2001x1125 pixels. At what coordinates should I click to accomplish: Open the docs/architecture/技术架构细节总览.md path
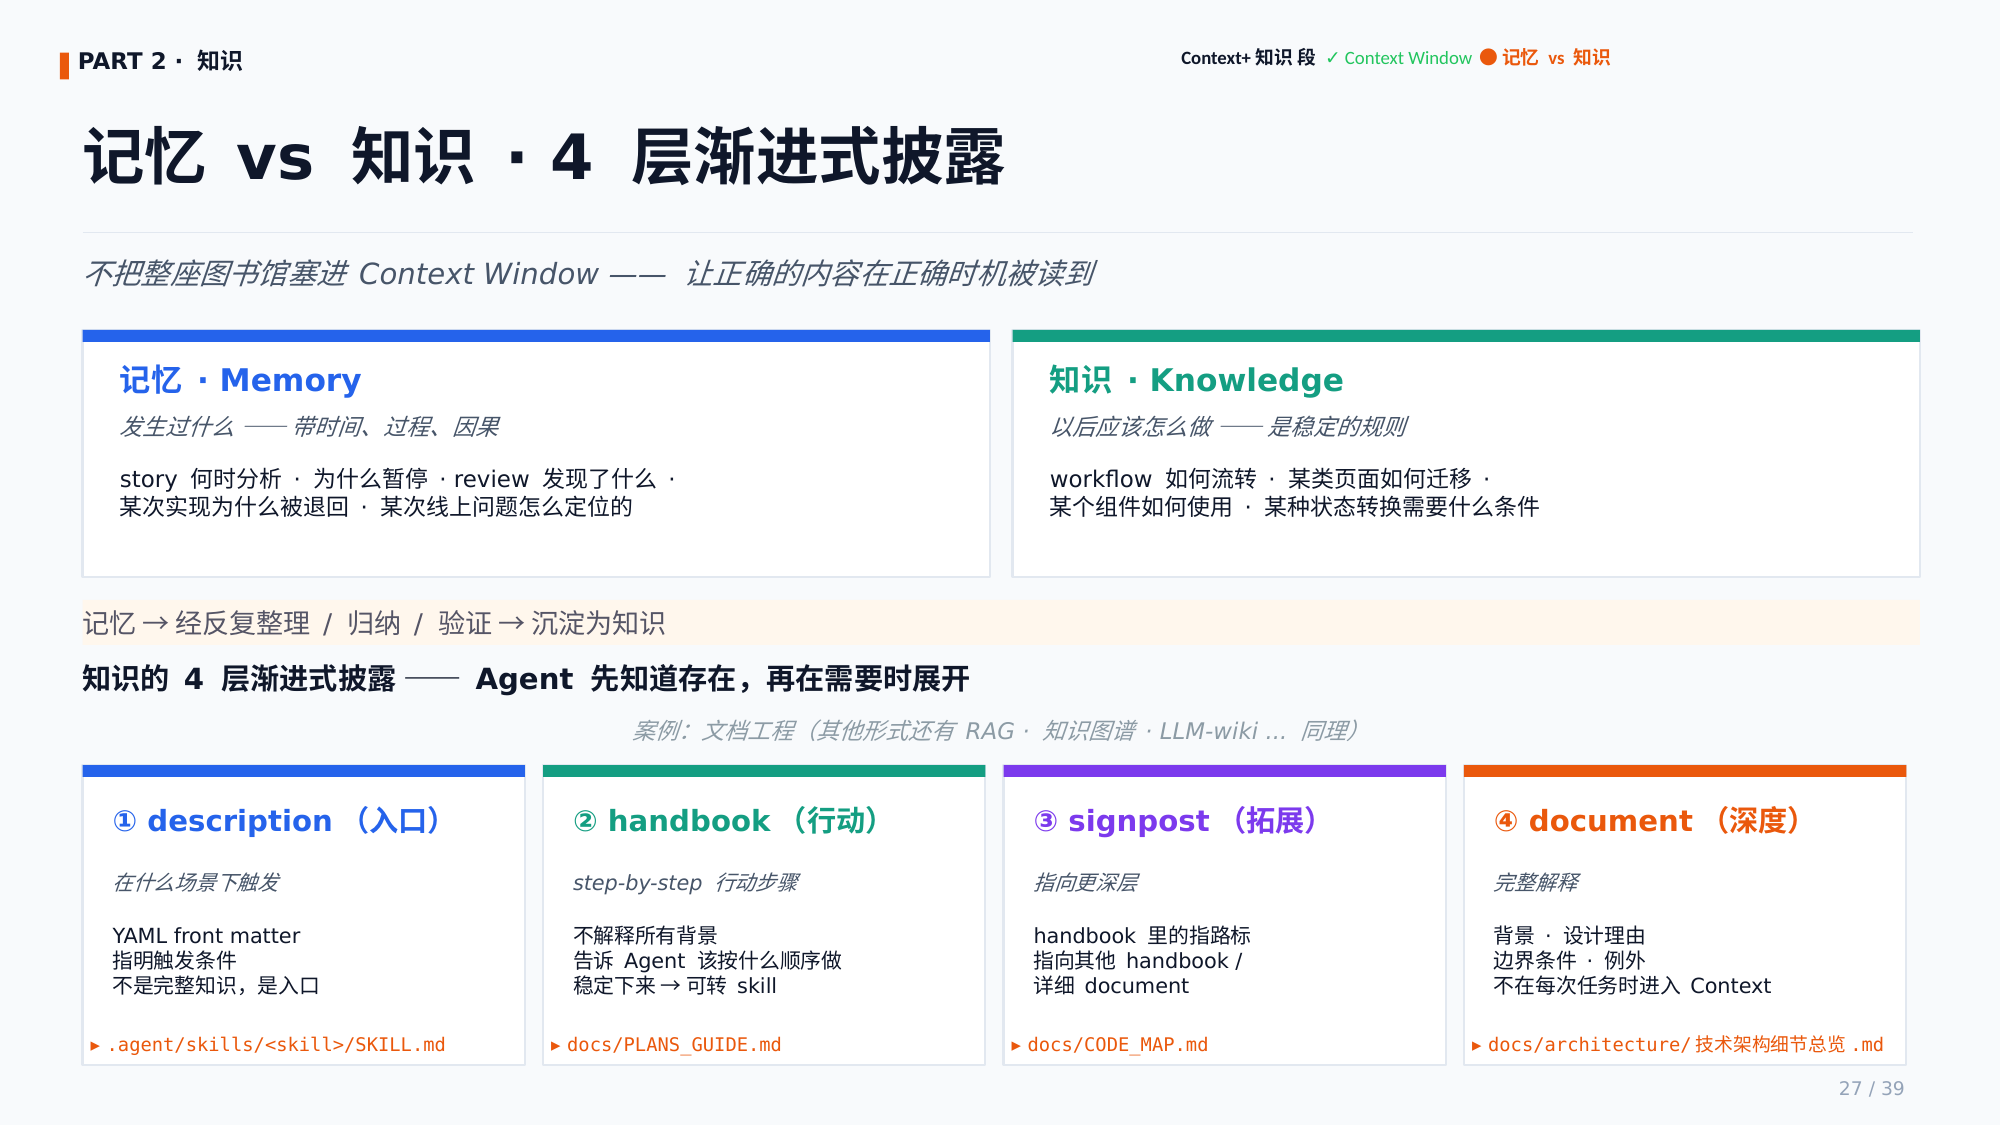pyautogui.click(x=1685, y=1045)
